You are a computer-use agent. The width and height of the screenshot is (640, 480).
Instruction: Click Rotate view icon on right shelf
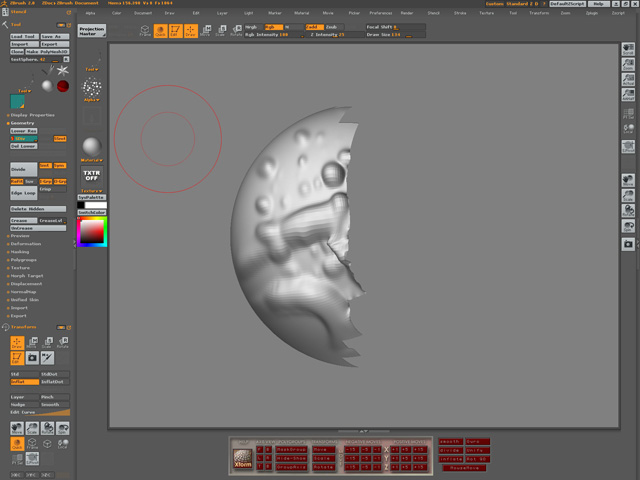coord(628,210)
